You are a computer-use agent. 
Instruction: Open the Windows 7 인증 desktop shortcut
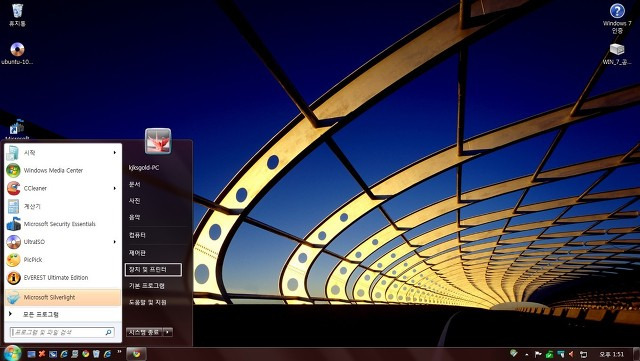[x=617, y=18]
